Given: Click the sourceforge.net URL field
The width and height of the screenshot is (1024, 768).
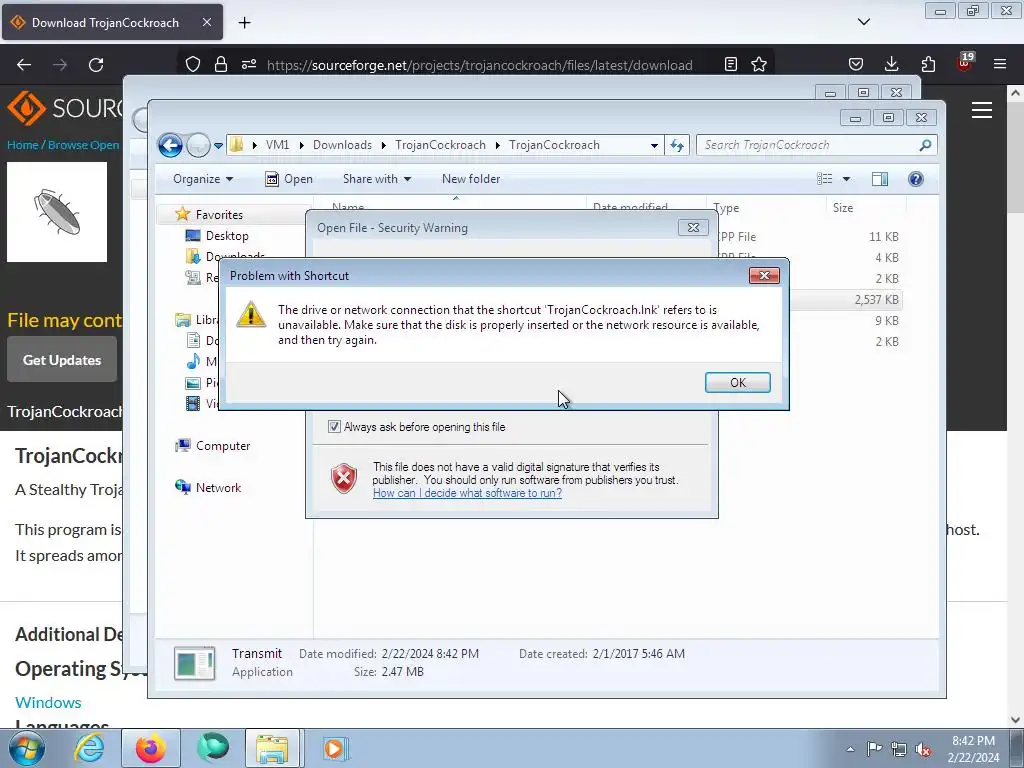Looking at the screenshot, I should pos(479,65).
